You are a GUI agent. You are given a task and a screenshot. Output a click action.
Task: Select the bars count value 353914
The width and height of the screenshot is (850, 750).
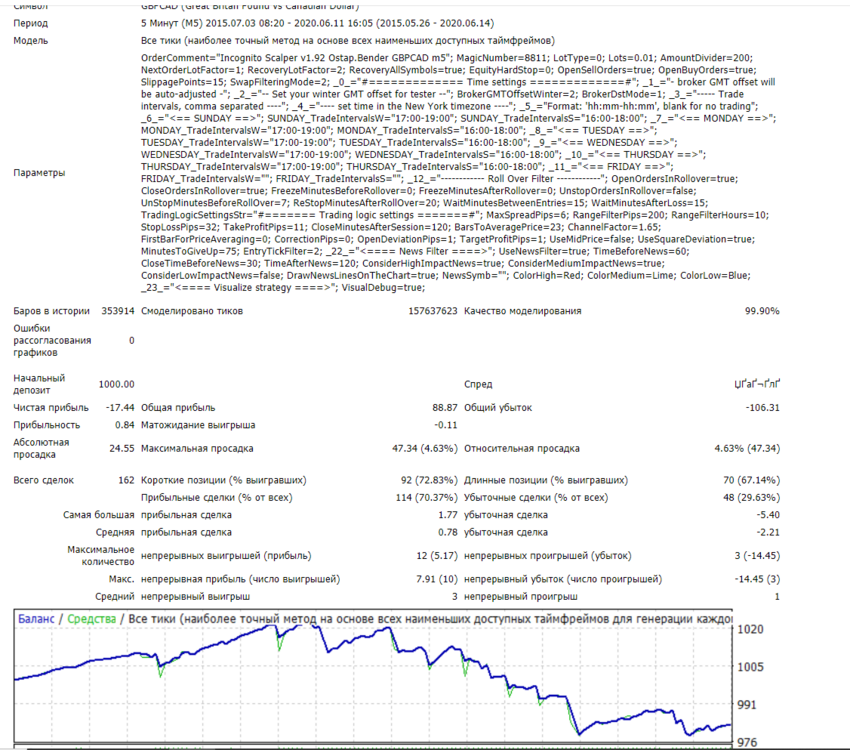pos(118,311)
